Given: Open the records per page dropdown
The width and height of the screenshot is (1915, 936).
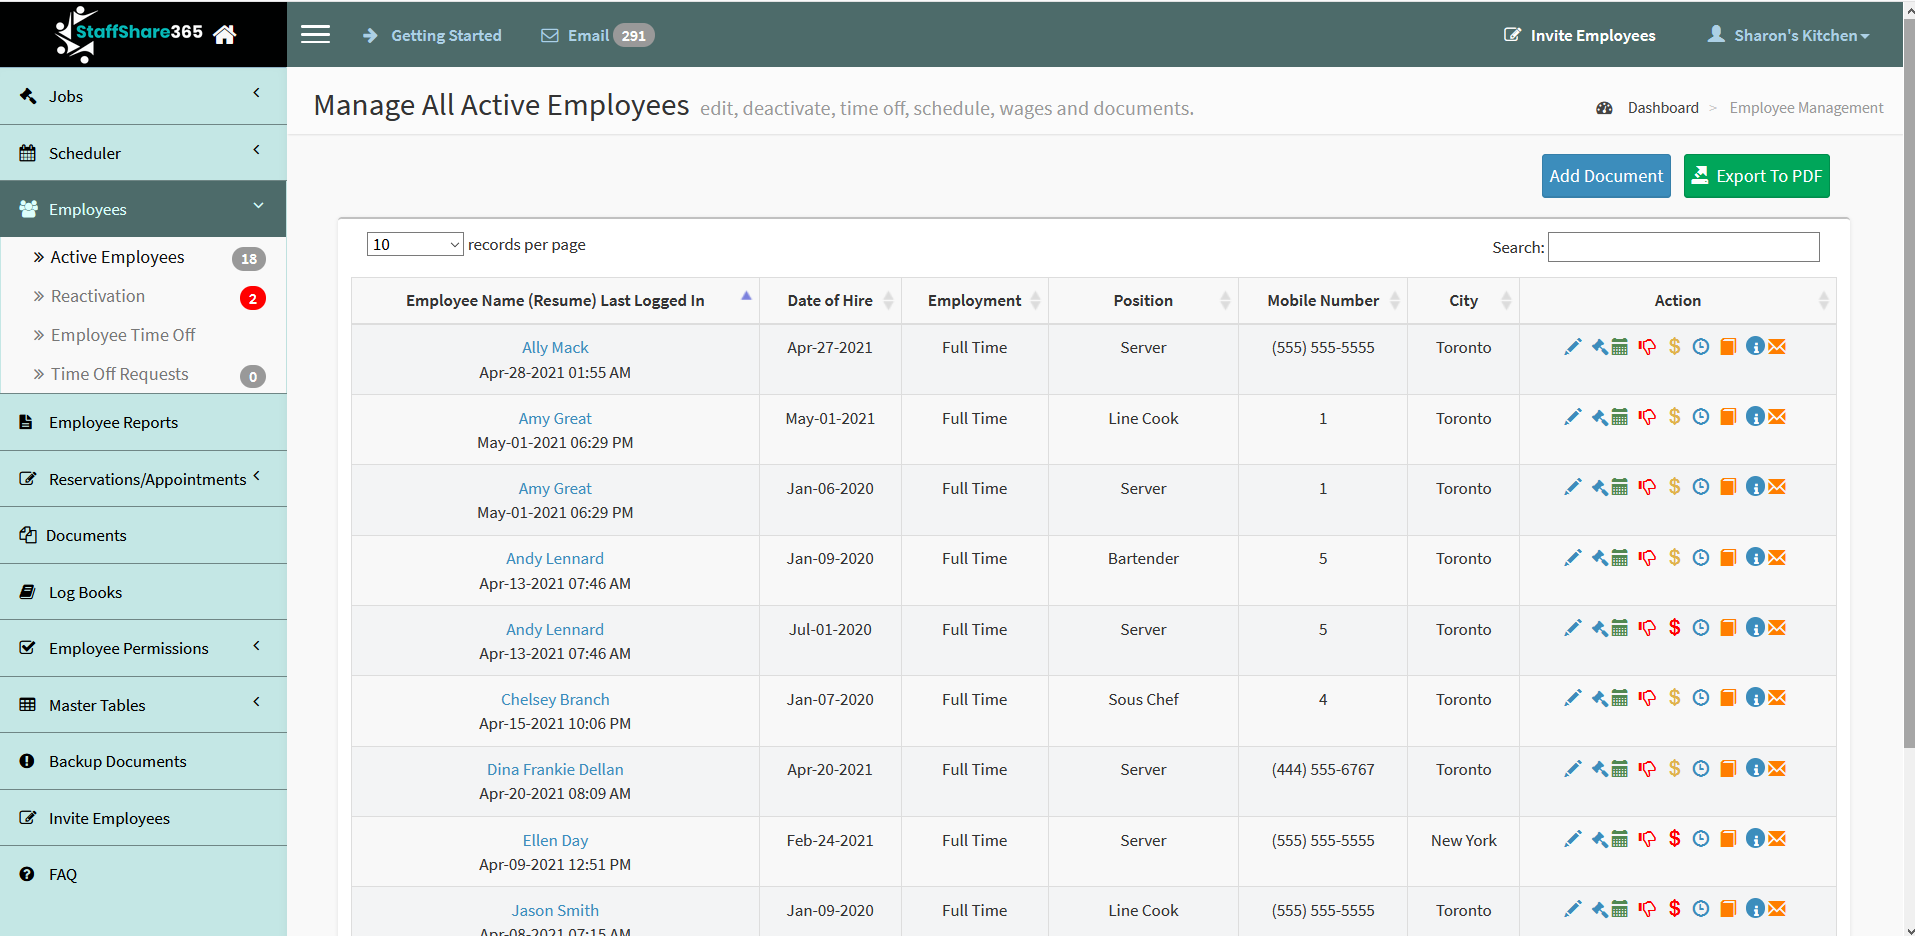Looking at the screenshot, I should click(x=414, y=245).
